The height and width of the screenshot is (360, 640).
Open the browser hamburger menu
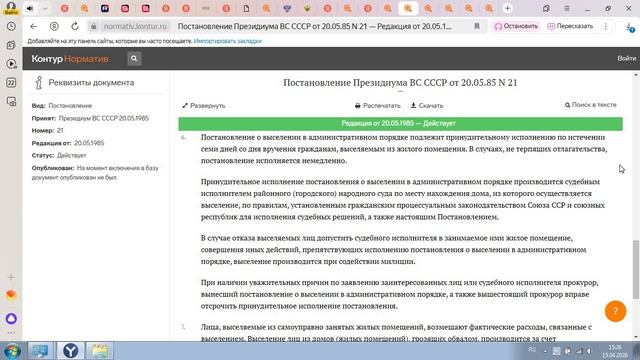click(567, 8)
